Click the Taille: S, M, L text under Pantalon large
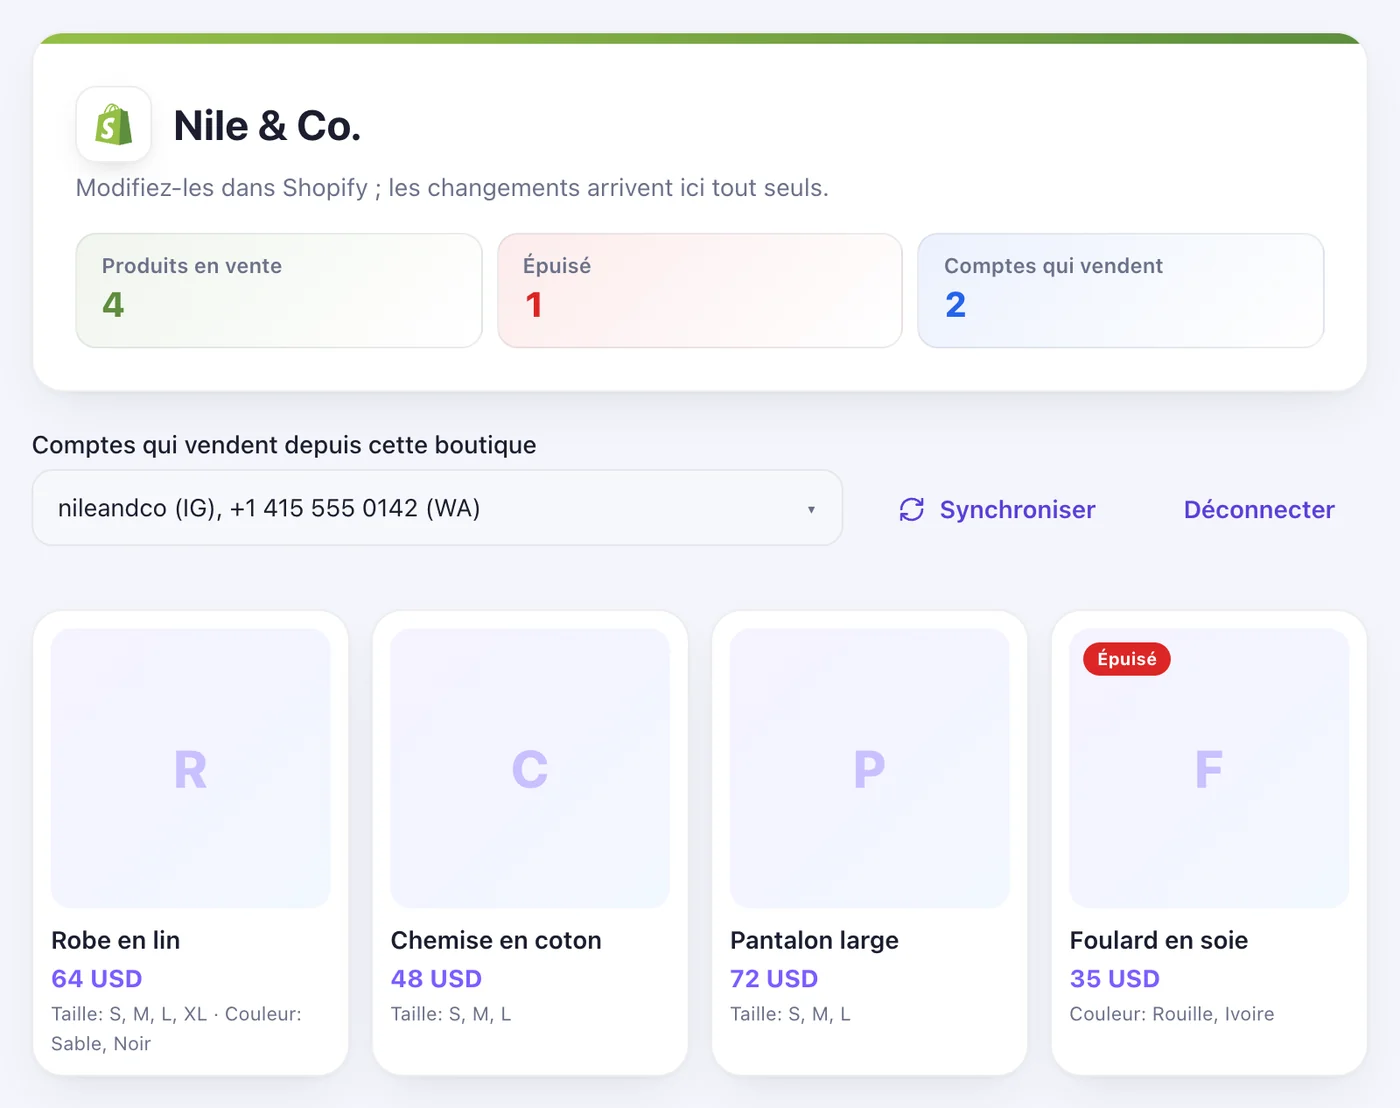 click(x=790, y=1014)
